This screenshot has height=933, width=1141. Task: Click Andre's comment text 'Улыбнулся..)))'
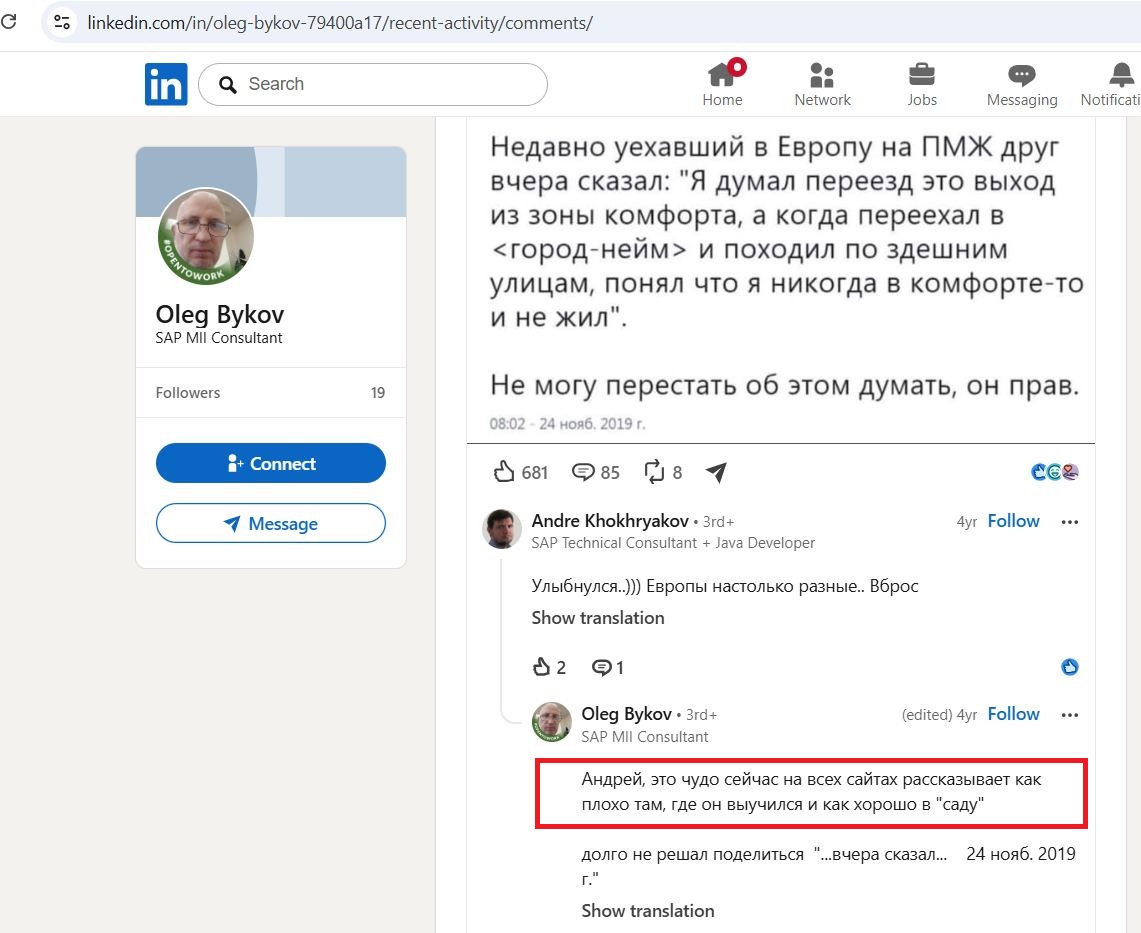pos(725,586)
